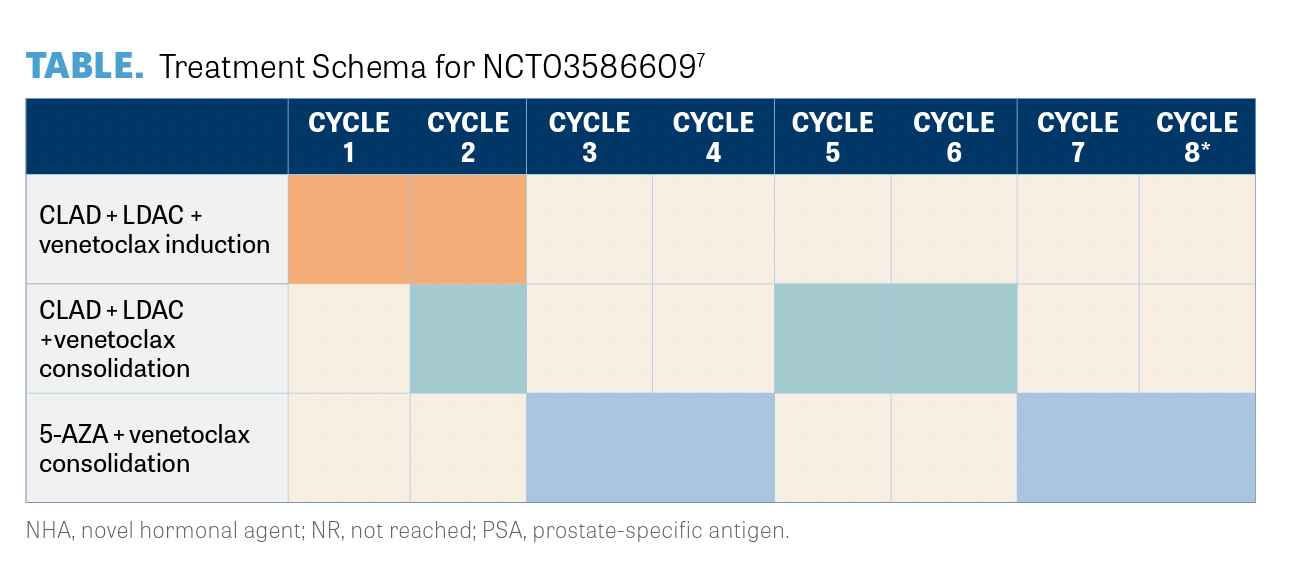Viewport: 1290px width, 574px height.
Task: Click the abbreviations footnote below the table
Action: pyautogui.click(x=408, y=530)
